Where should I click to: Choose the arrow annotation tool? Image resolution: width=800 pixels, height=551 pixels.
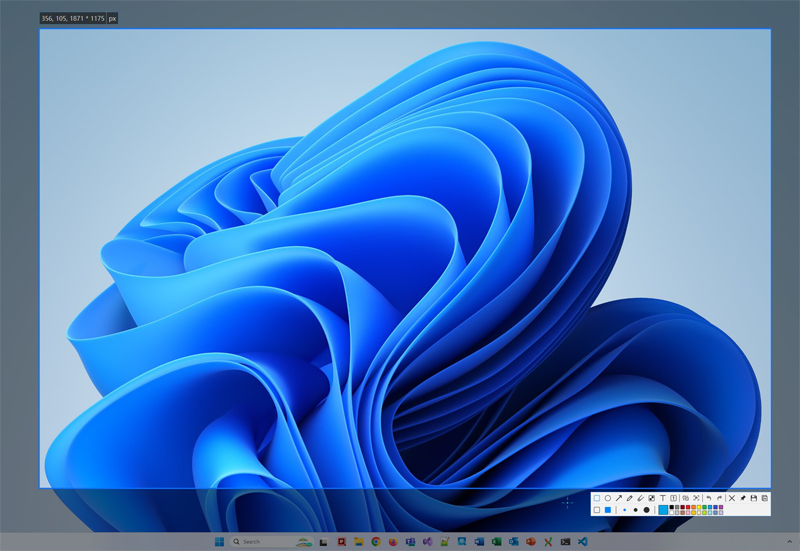pos(619,498)
